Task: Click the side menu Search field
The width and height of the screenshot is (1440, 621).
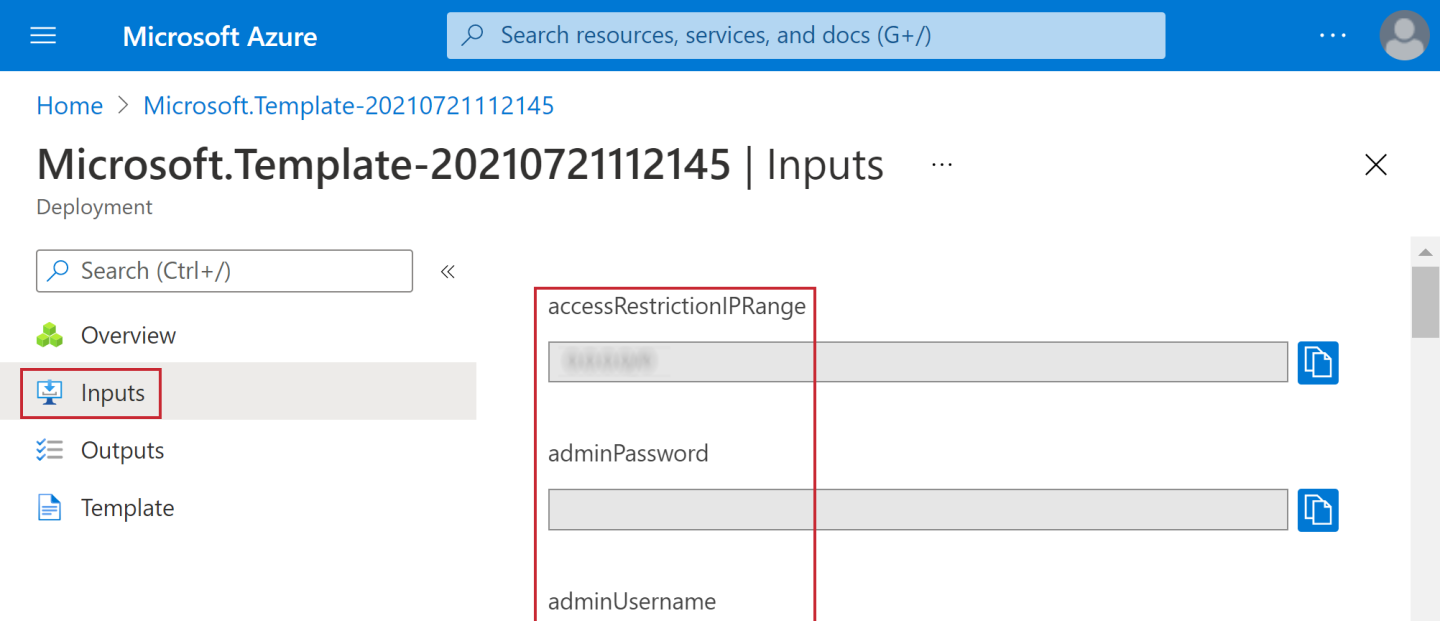Action: click(225, 271)
